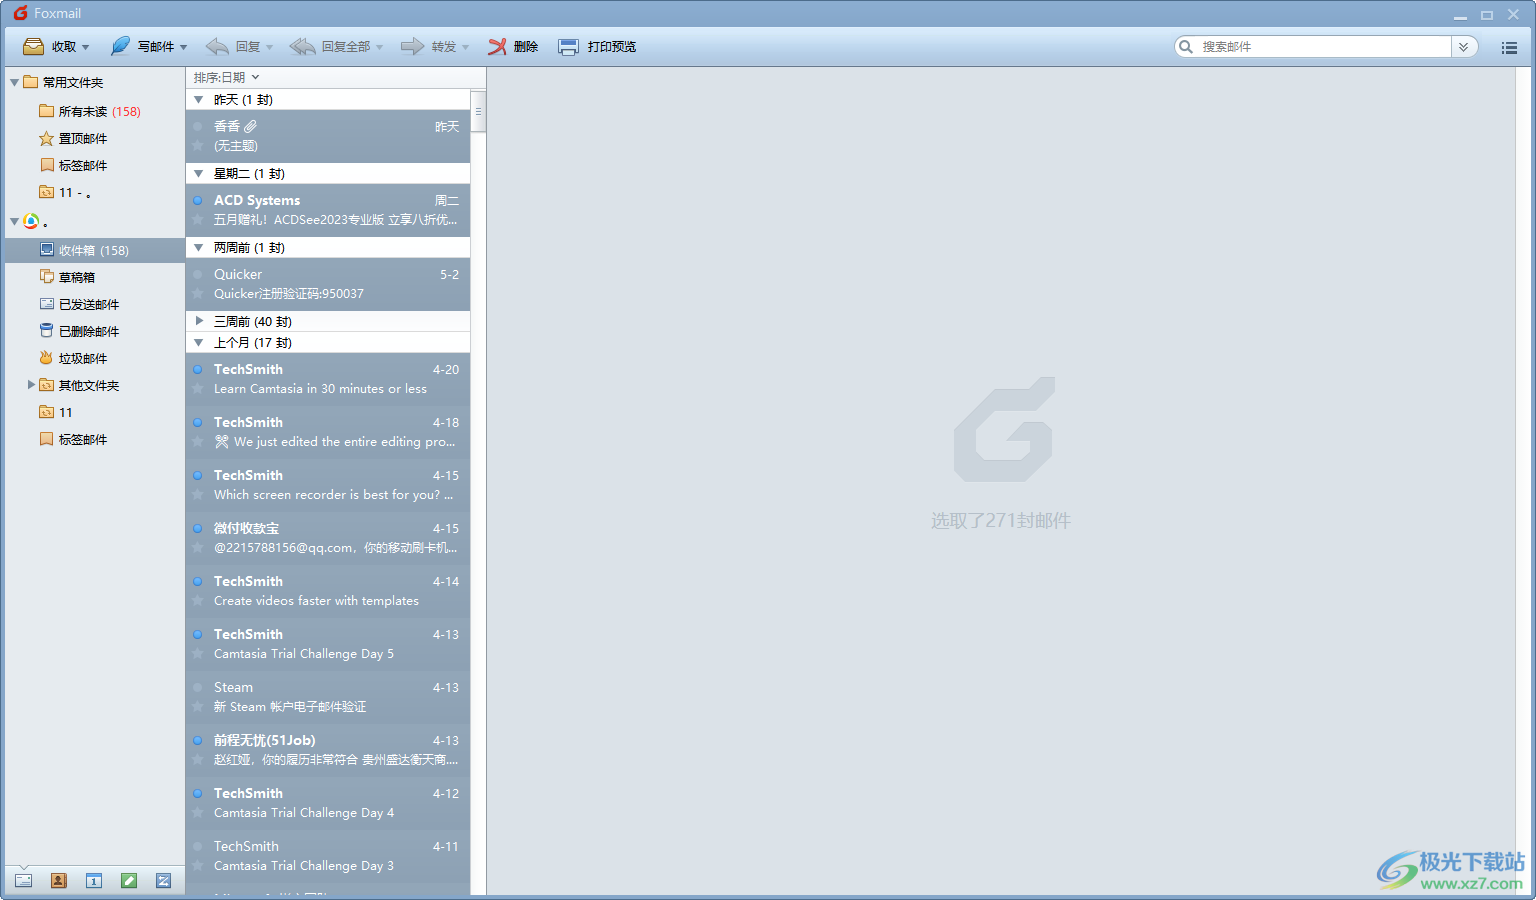Click the colorful account icon in folder tree
This screenshot has height=900, width=1536.
click(31, 221)
